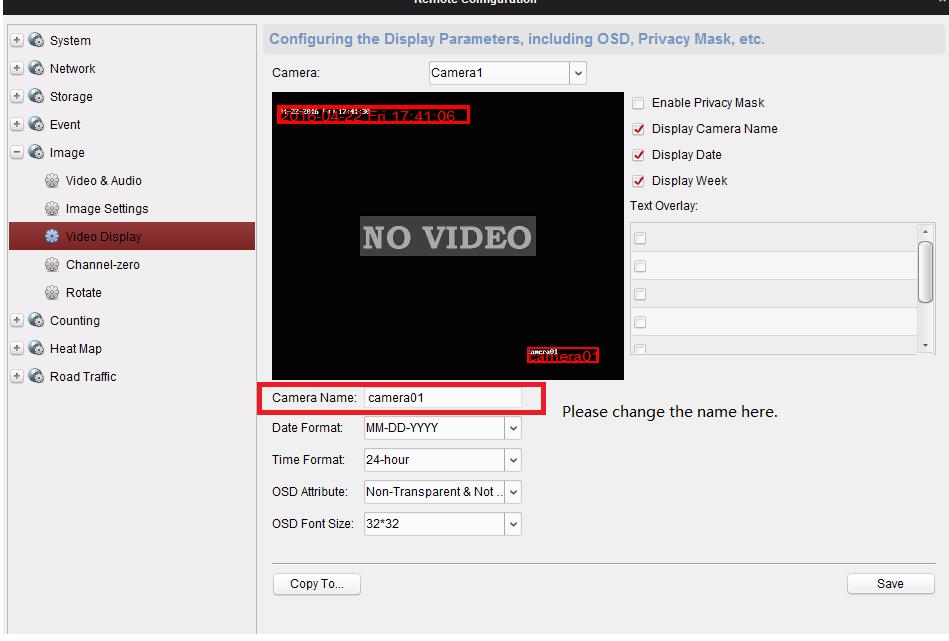This screenshot has width=949, height=641.
Task: Open the Date Format dropdown
Action: 513,428
